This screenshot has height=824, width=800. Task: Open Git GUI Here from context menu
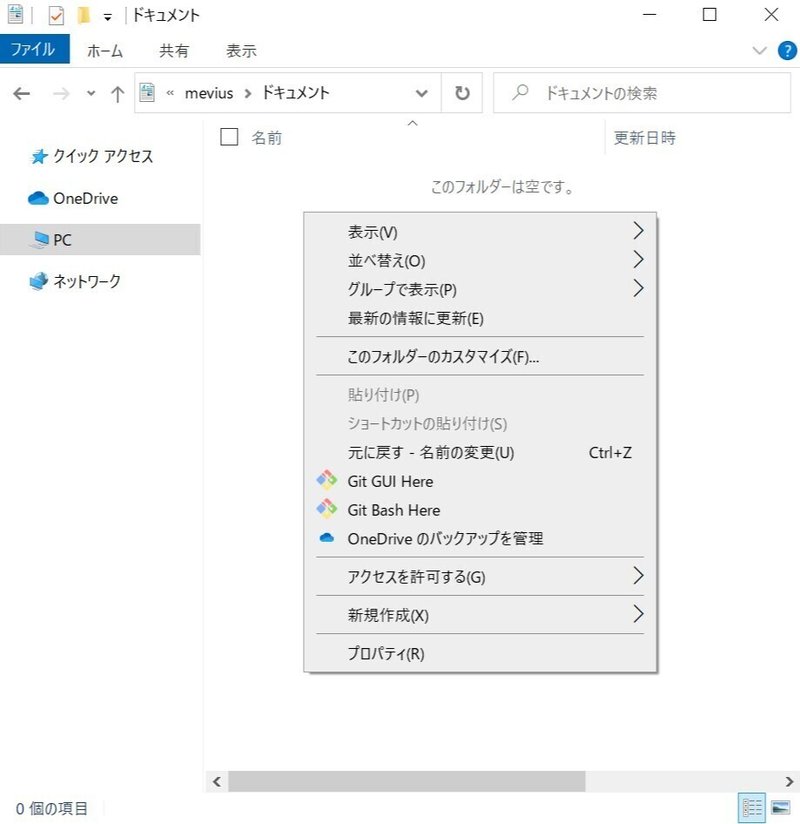pyautogui.click(x=393, y=481)
